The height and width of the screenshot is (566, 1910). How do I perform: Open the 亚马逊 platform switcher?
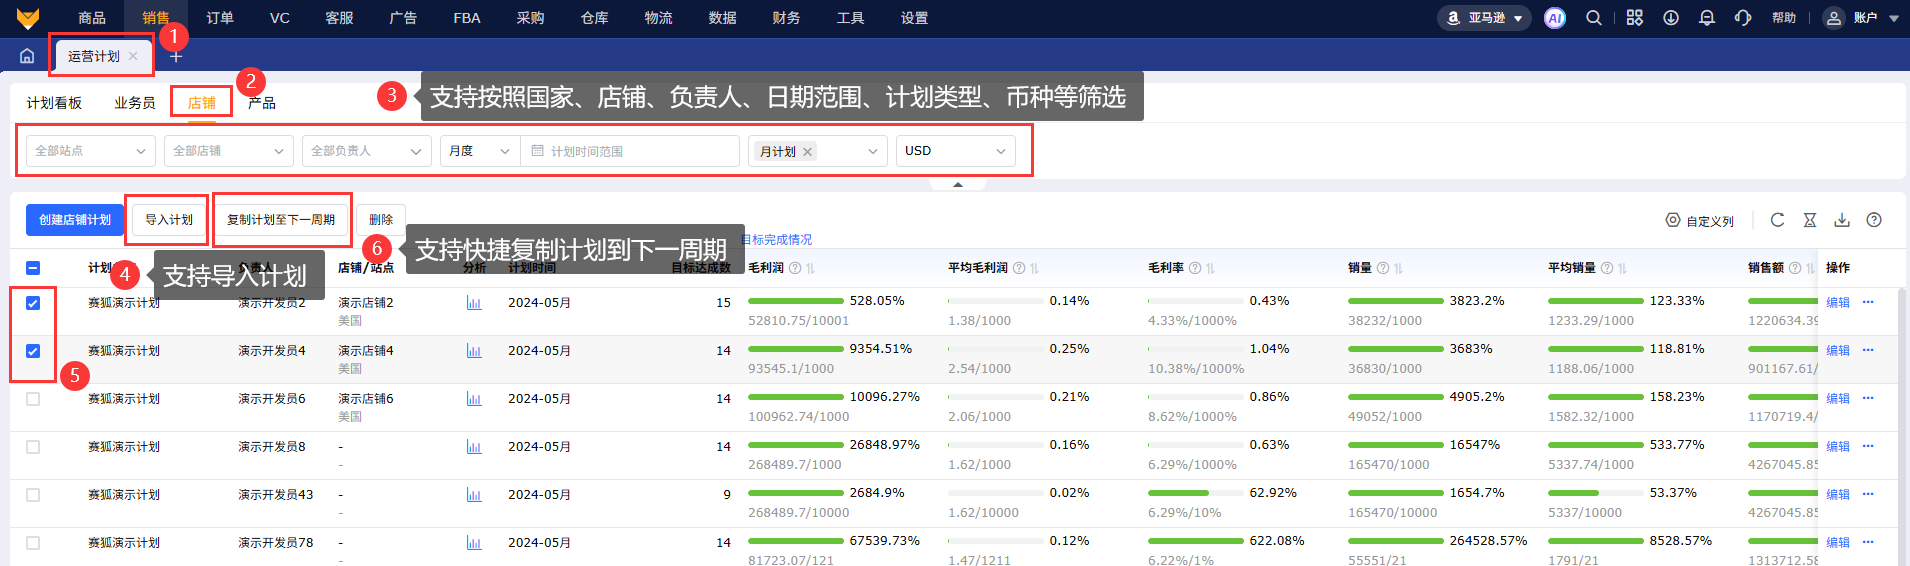(1484, 18)
